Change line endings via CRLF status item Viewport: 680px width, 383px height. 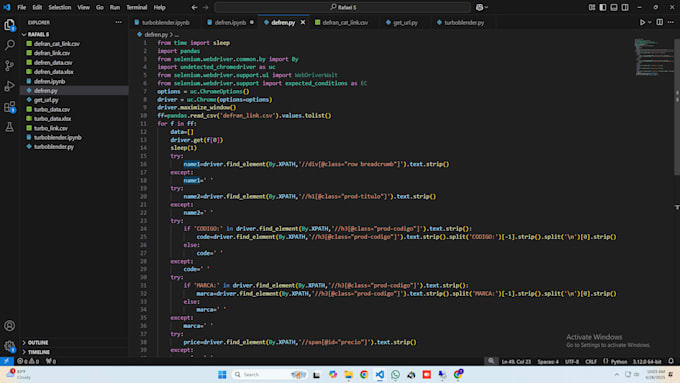(591, 362)
